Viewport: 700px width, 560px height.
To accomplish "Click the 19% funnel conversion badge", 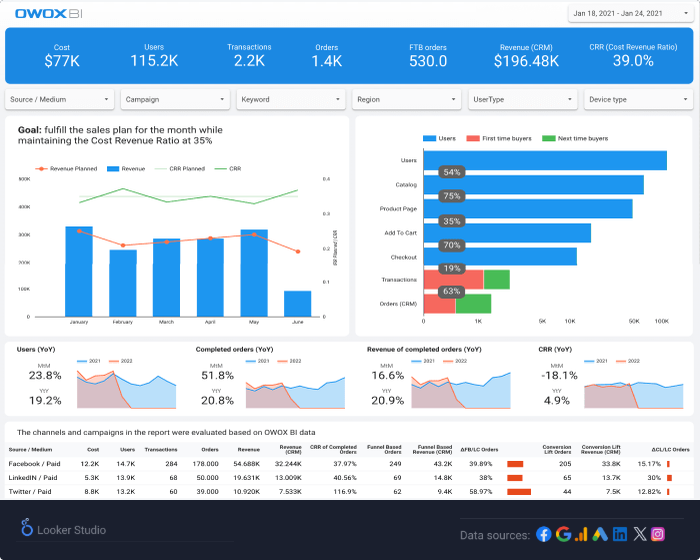I will click(451, 268).
